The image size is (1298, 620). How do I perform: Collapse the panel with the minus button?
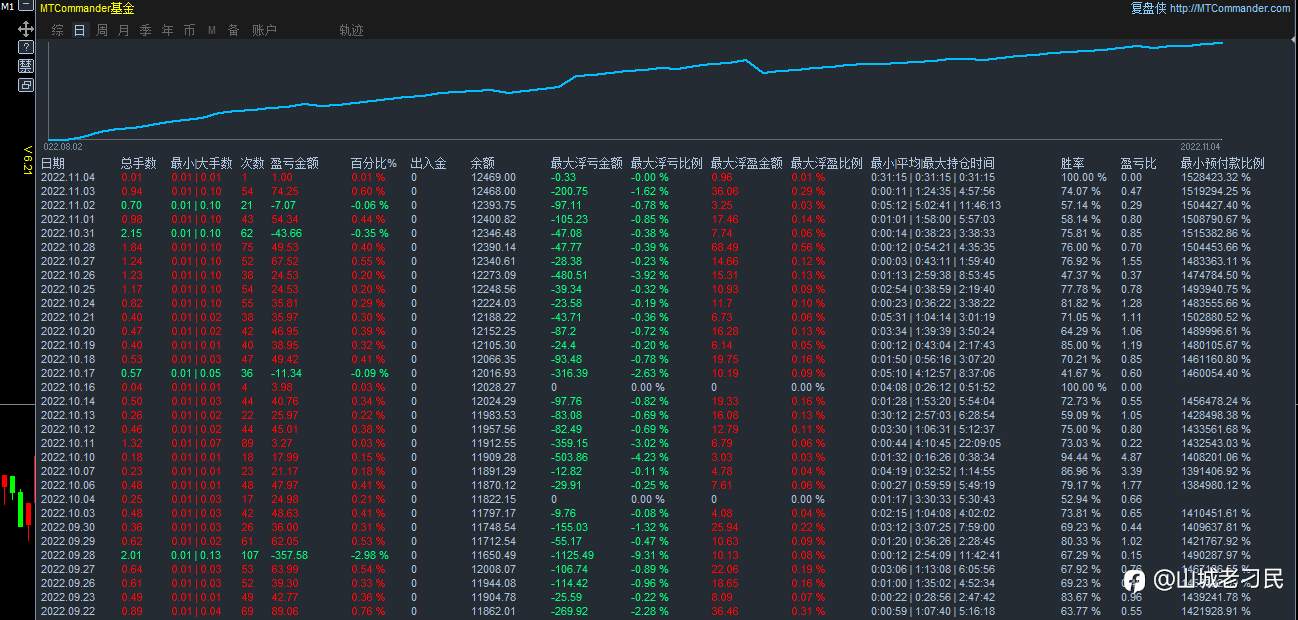pos(26,7)
